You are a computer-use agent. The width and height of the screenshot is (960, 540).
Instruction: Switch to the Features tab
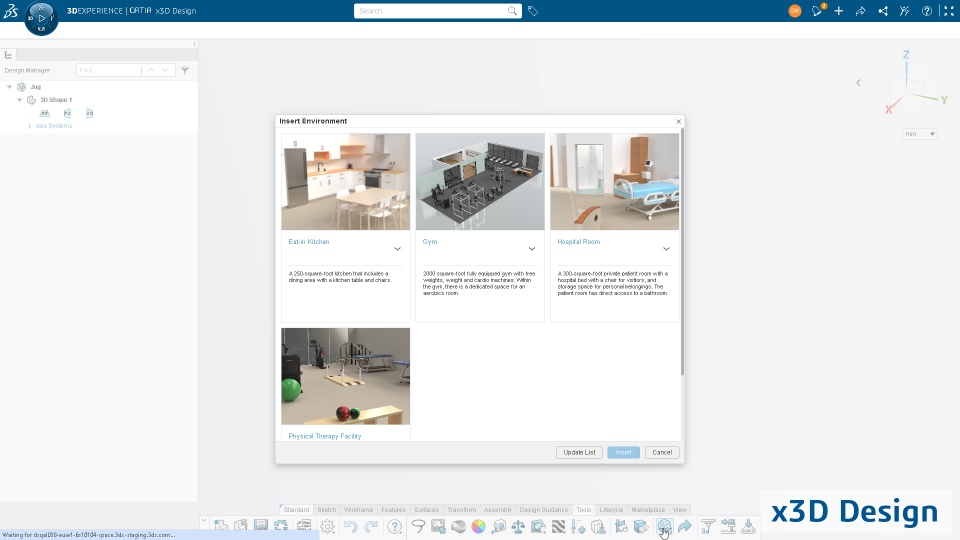(393, 509)
